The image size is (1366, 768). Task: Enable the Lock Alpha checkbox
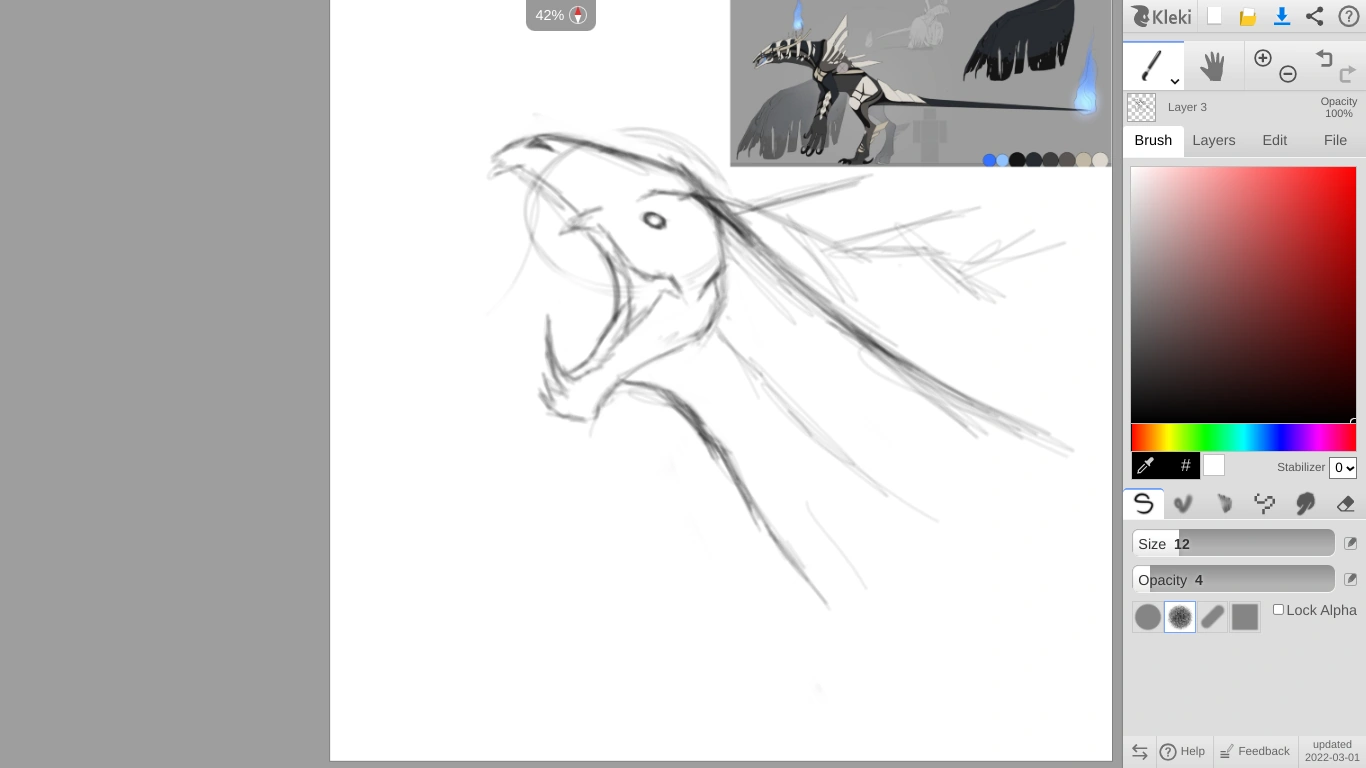1278,609
